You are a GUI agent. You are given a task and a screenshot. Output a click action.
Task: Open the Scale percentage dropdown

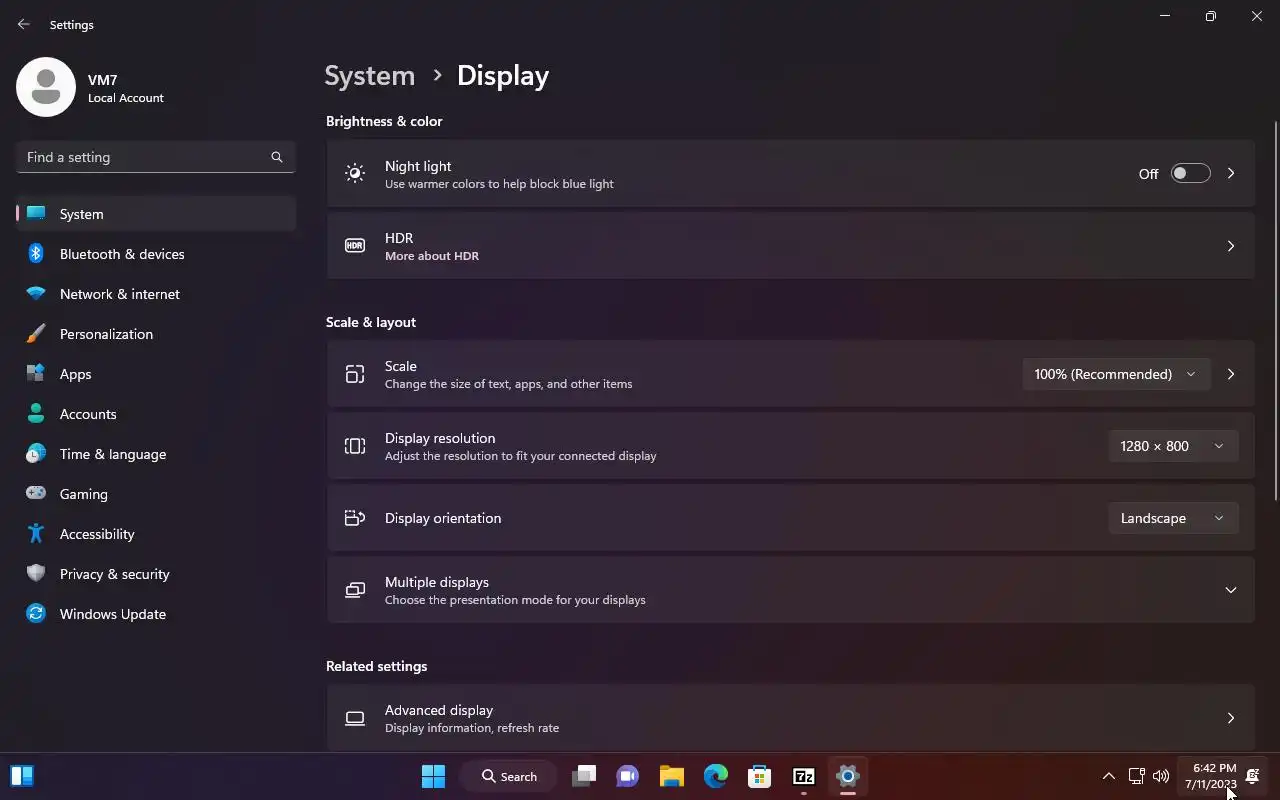pos(1116,374)
